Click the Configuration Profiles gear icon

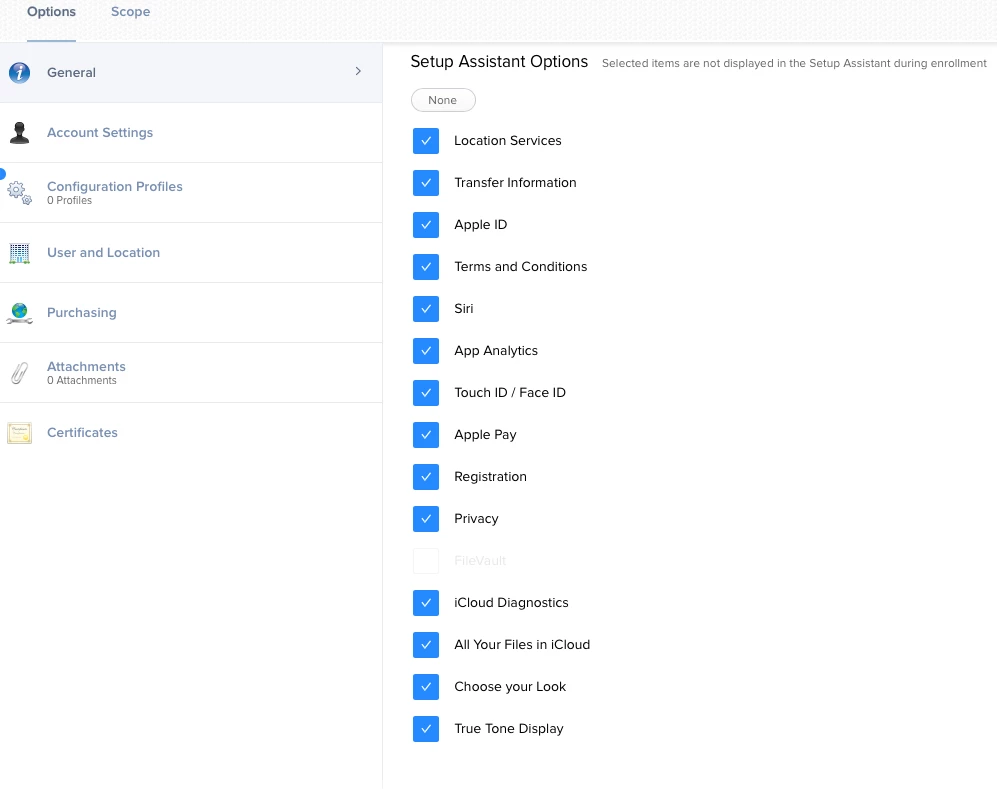19,193
